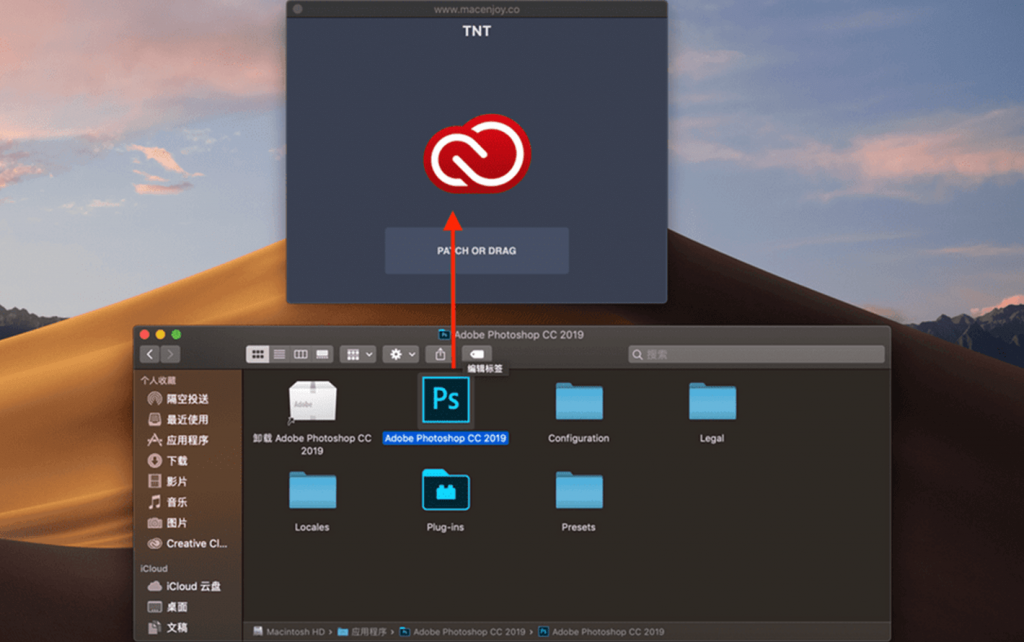Click the PATCH OR DRAG button
The width and height of the screenshot is (1024, 642).
477,251
